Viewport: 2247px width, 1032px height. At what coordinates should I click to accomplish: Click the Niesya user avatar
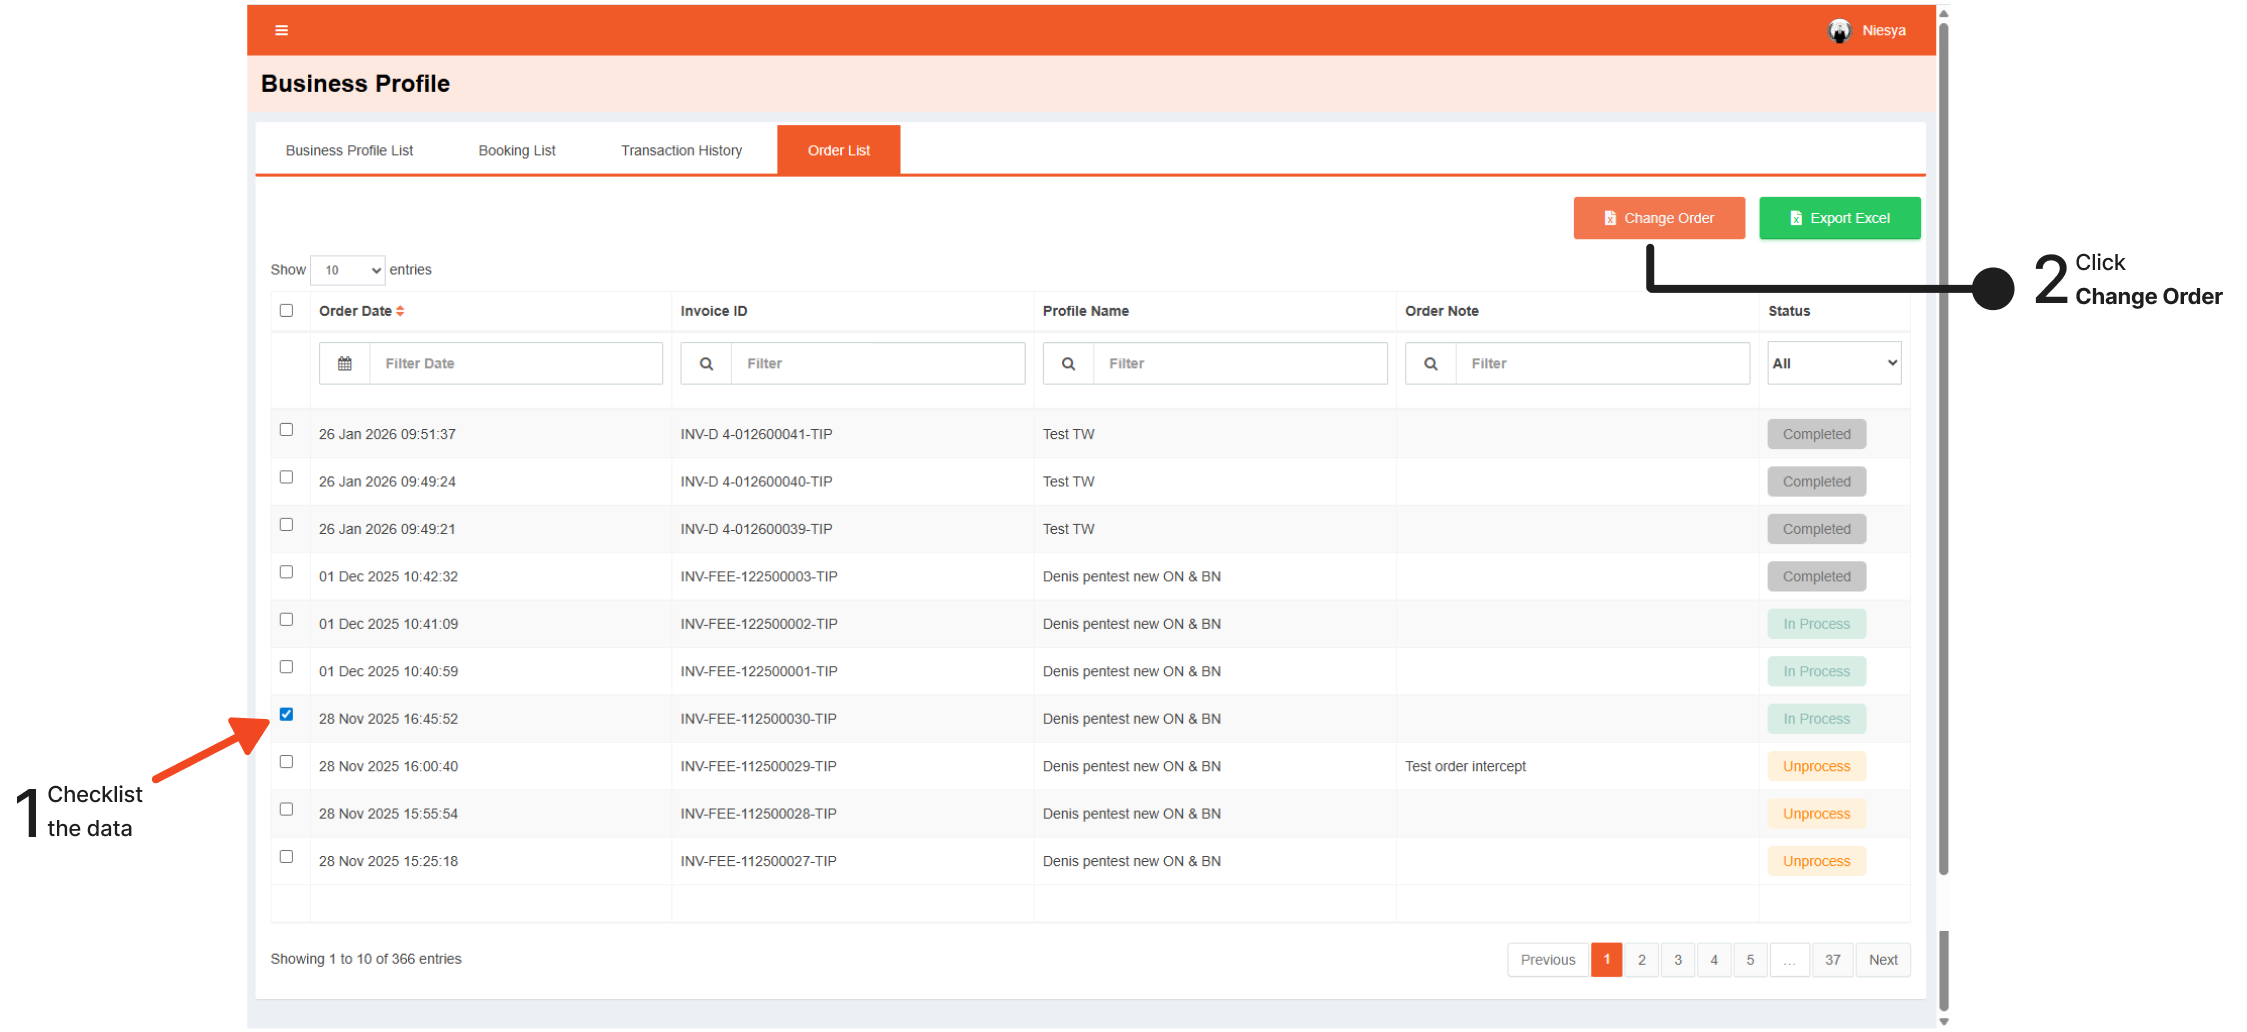(1839, 31)
